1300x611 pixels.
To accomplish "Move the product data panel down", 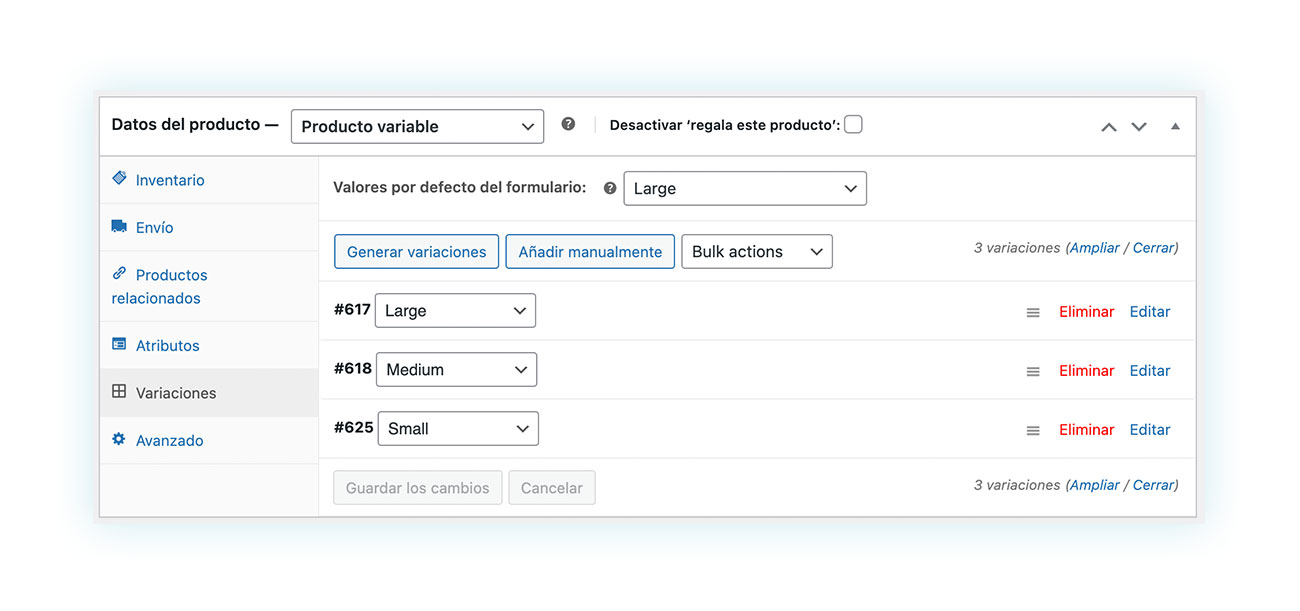I will (1139, 127).
